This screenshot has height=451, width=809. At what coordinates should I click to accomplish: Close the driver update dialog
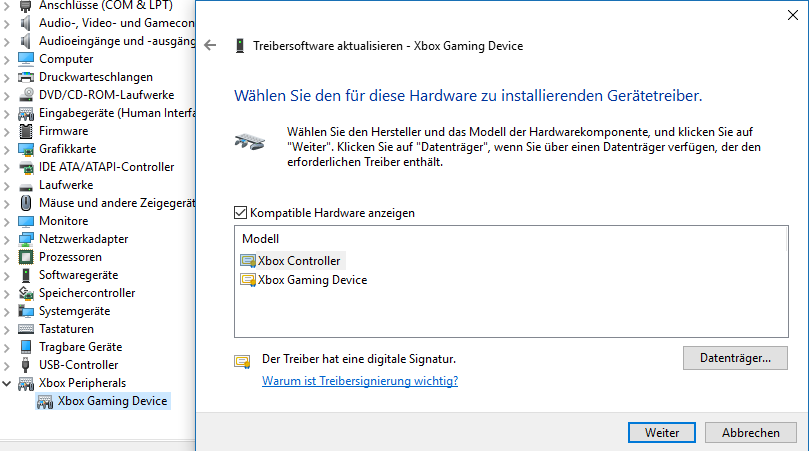click(793, 15)
